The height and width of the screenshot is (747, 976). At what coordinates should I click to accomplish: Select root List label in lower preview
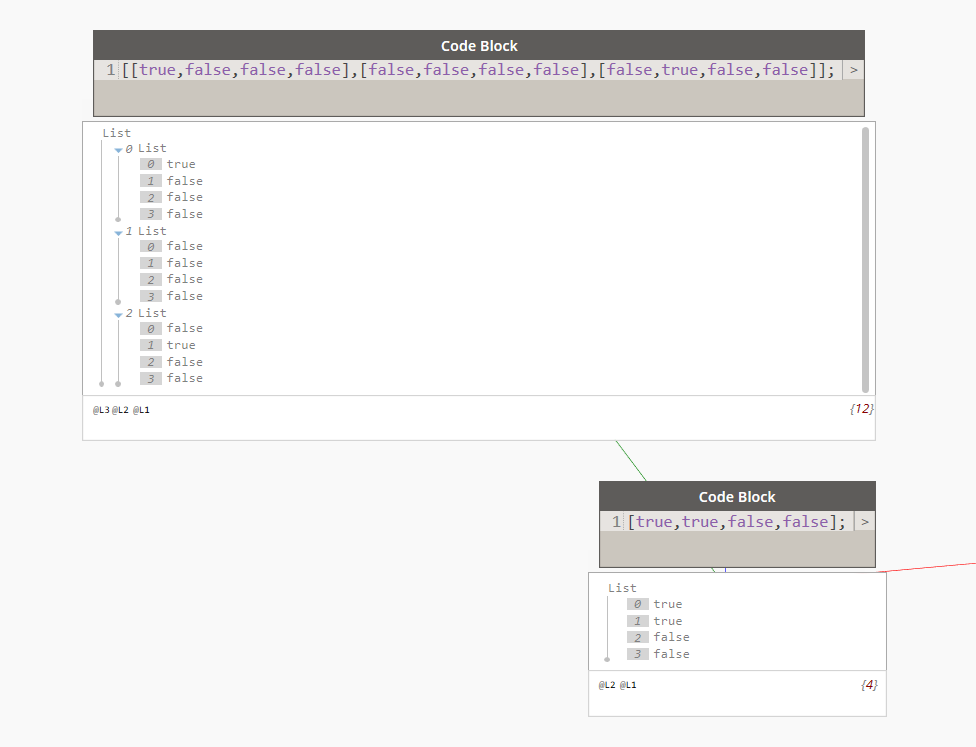pyautogui.click(x=622, y=588)
